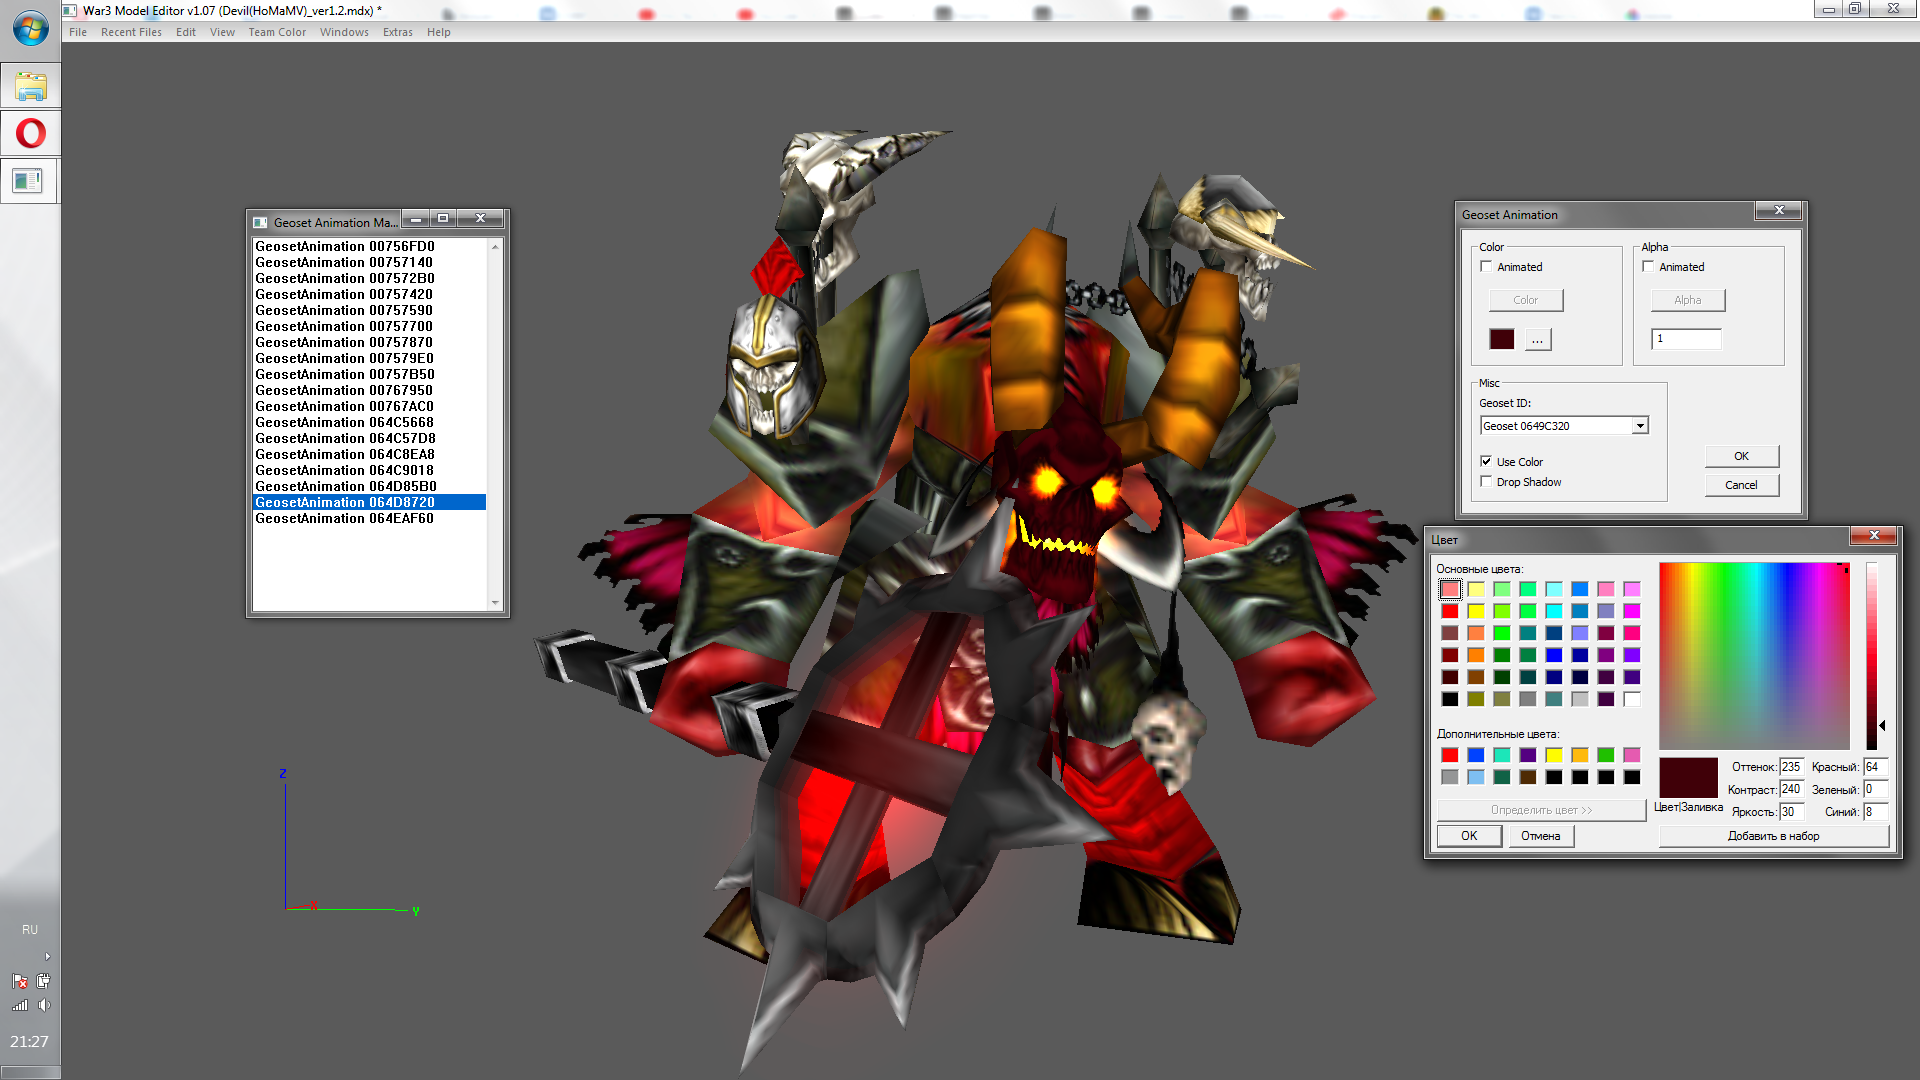Click the network signal tray icon

pos(20,1005)
